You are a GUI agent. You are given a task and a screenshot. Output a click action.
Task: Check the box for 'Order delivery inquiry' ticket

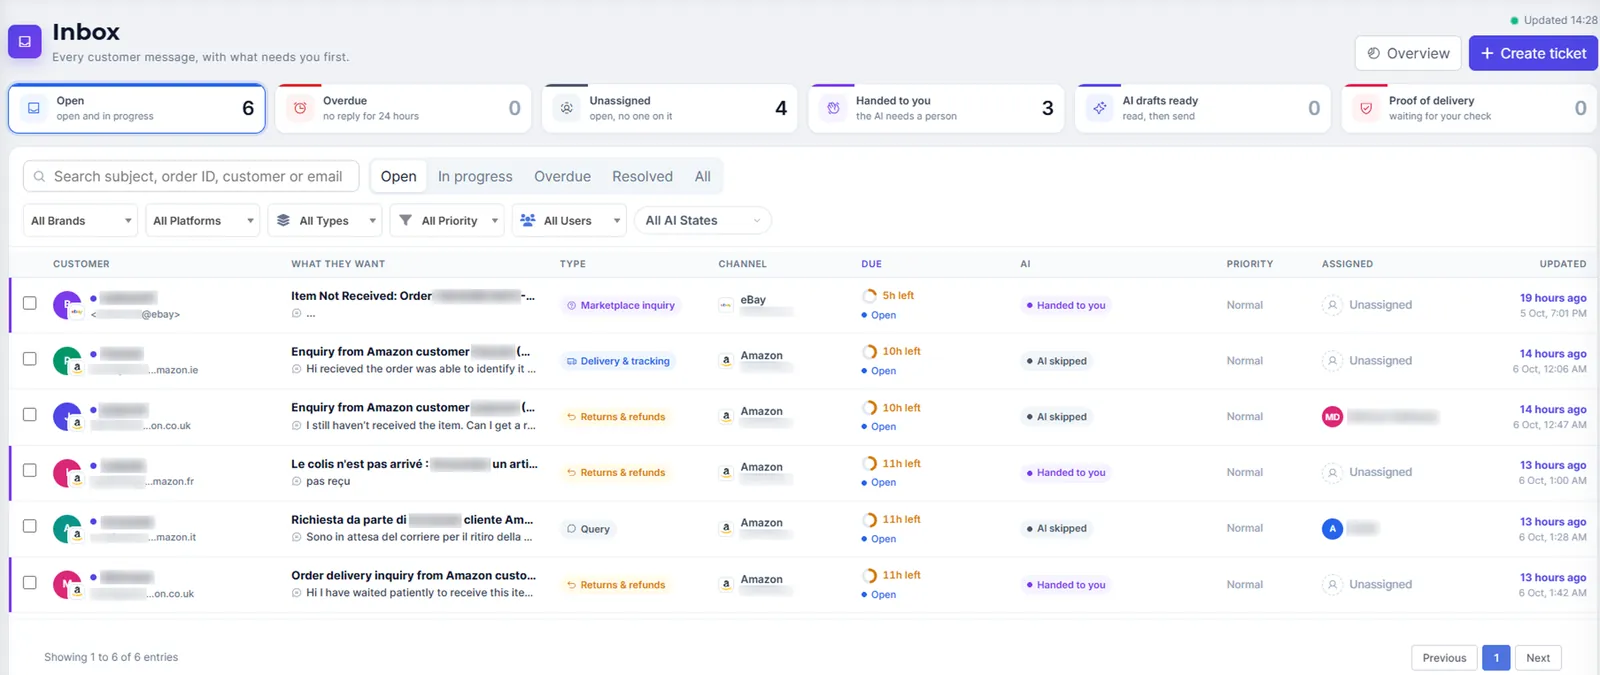point(30,583)
